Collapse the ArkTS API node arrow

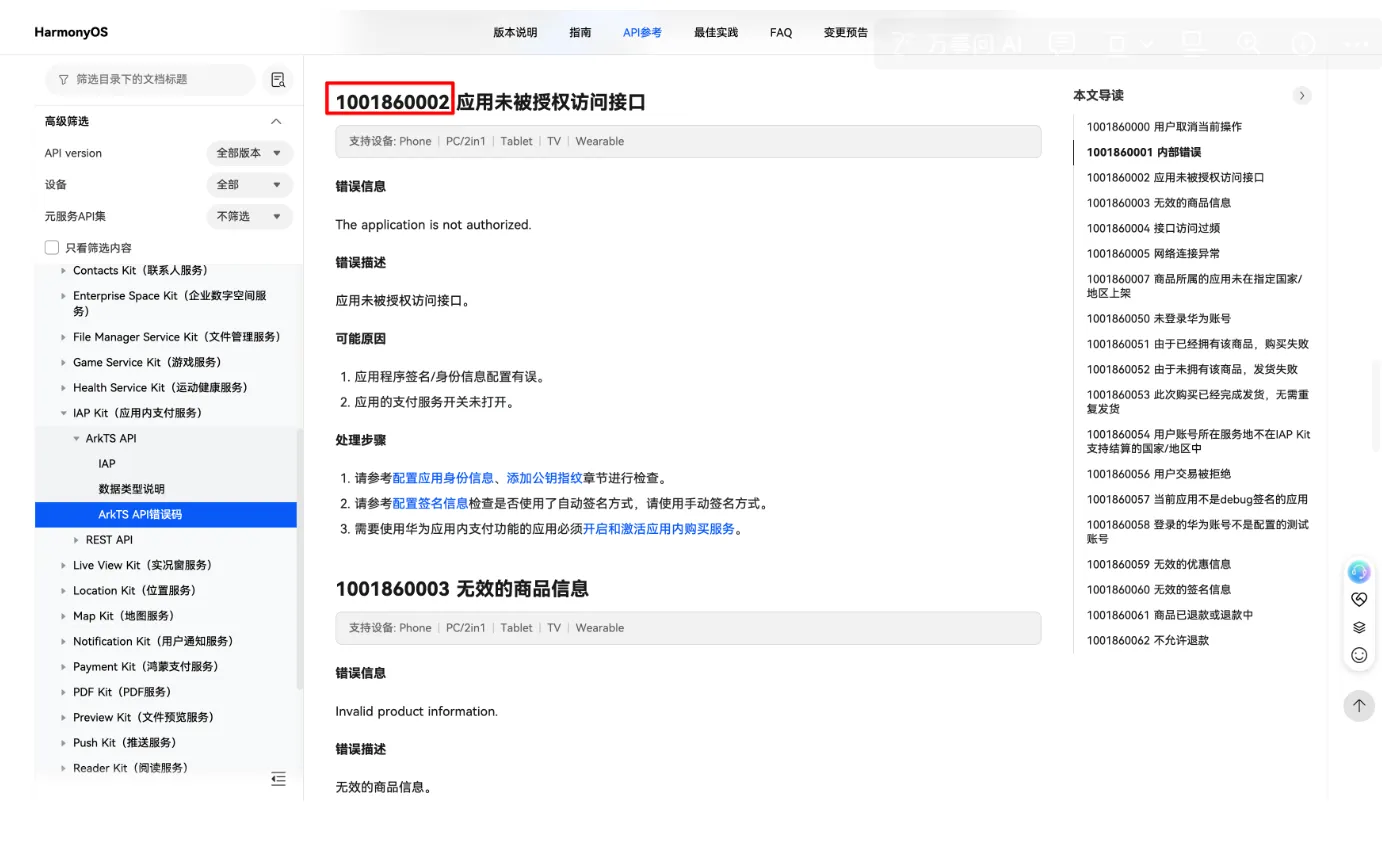pyautogui.click(x=77, y=439)
